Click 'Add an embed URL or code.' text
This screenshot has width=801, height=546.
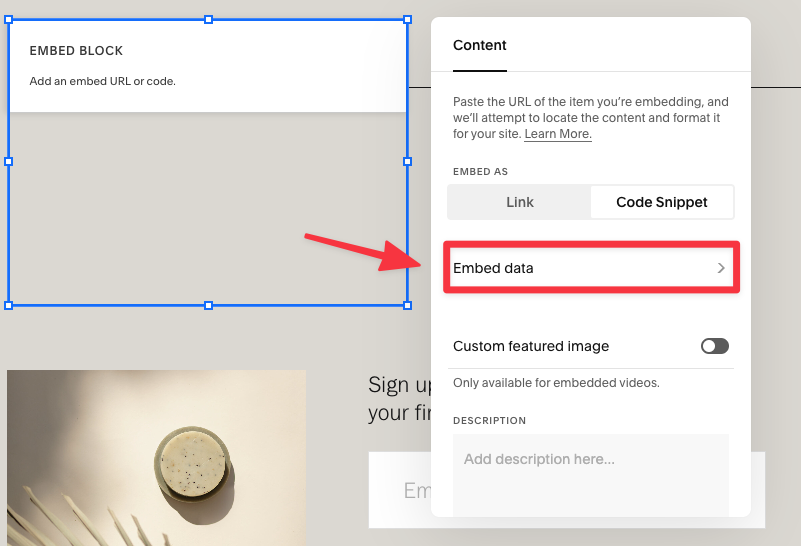click(x=102, y=81)
